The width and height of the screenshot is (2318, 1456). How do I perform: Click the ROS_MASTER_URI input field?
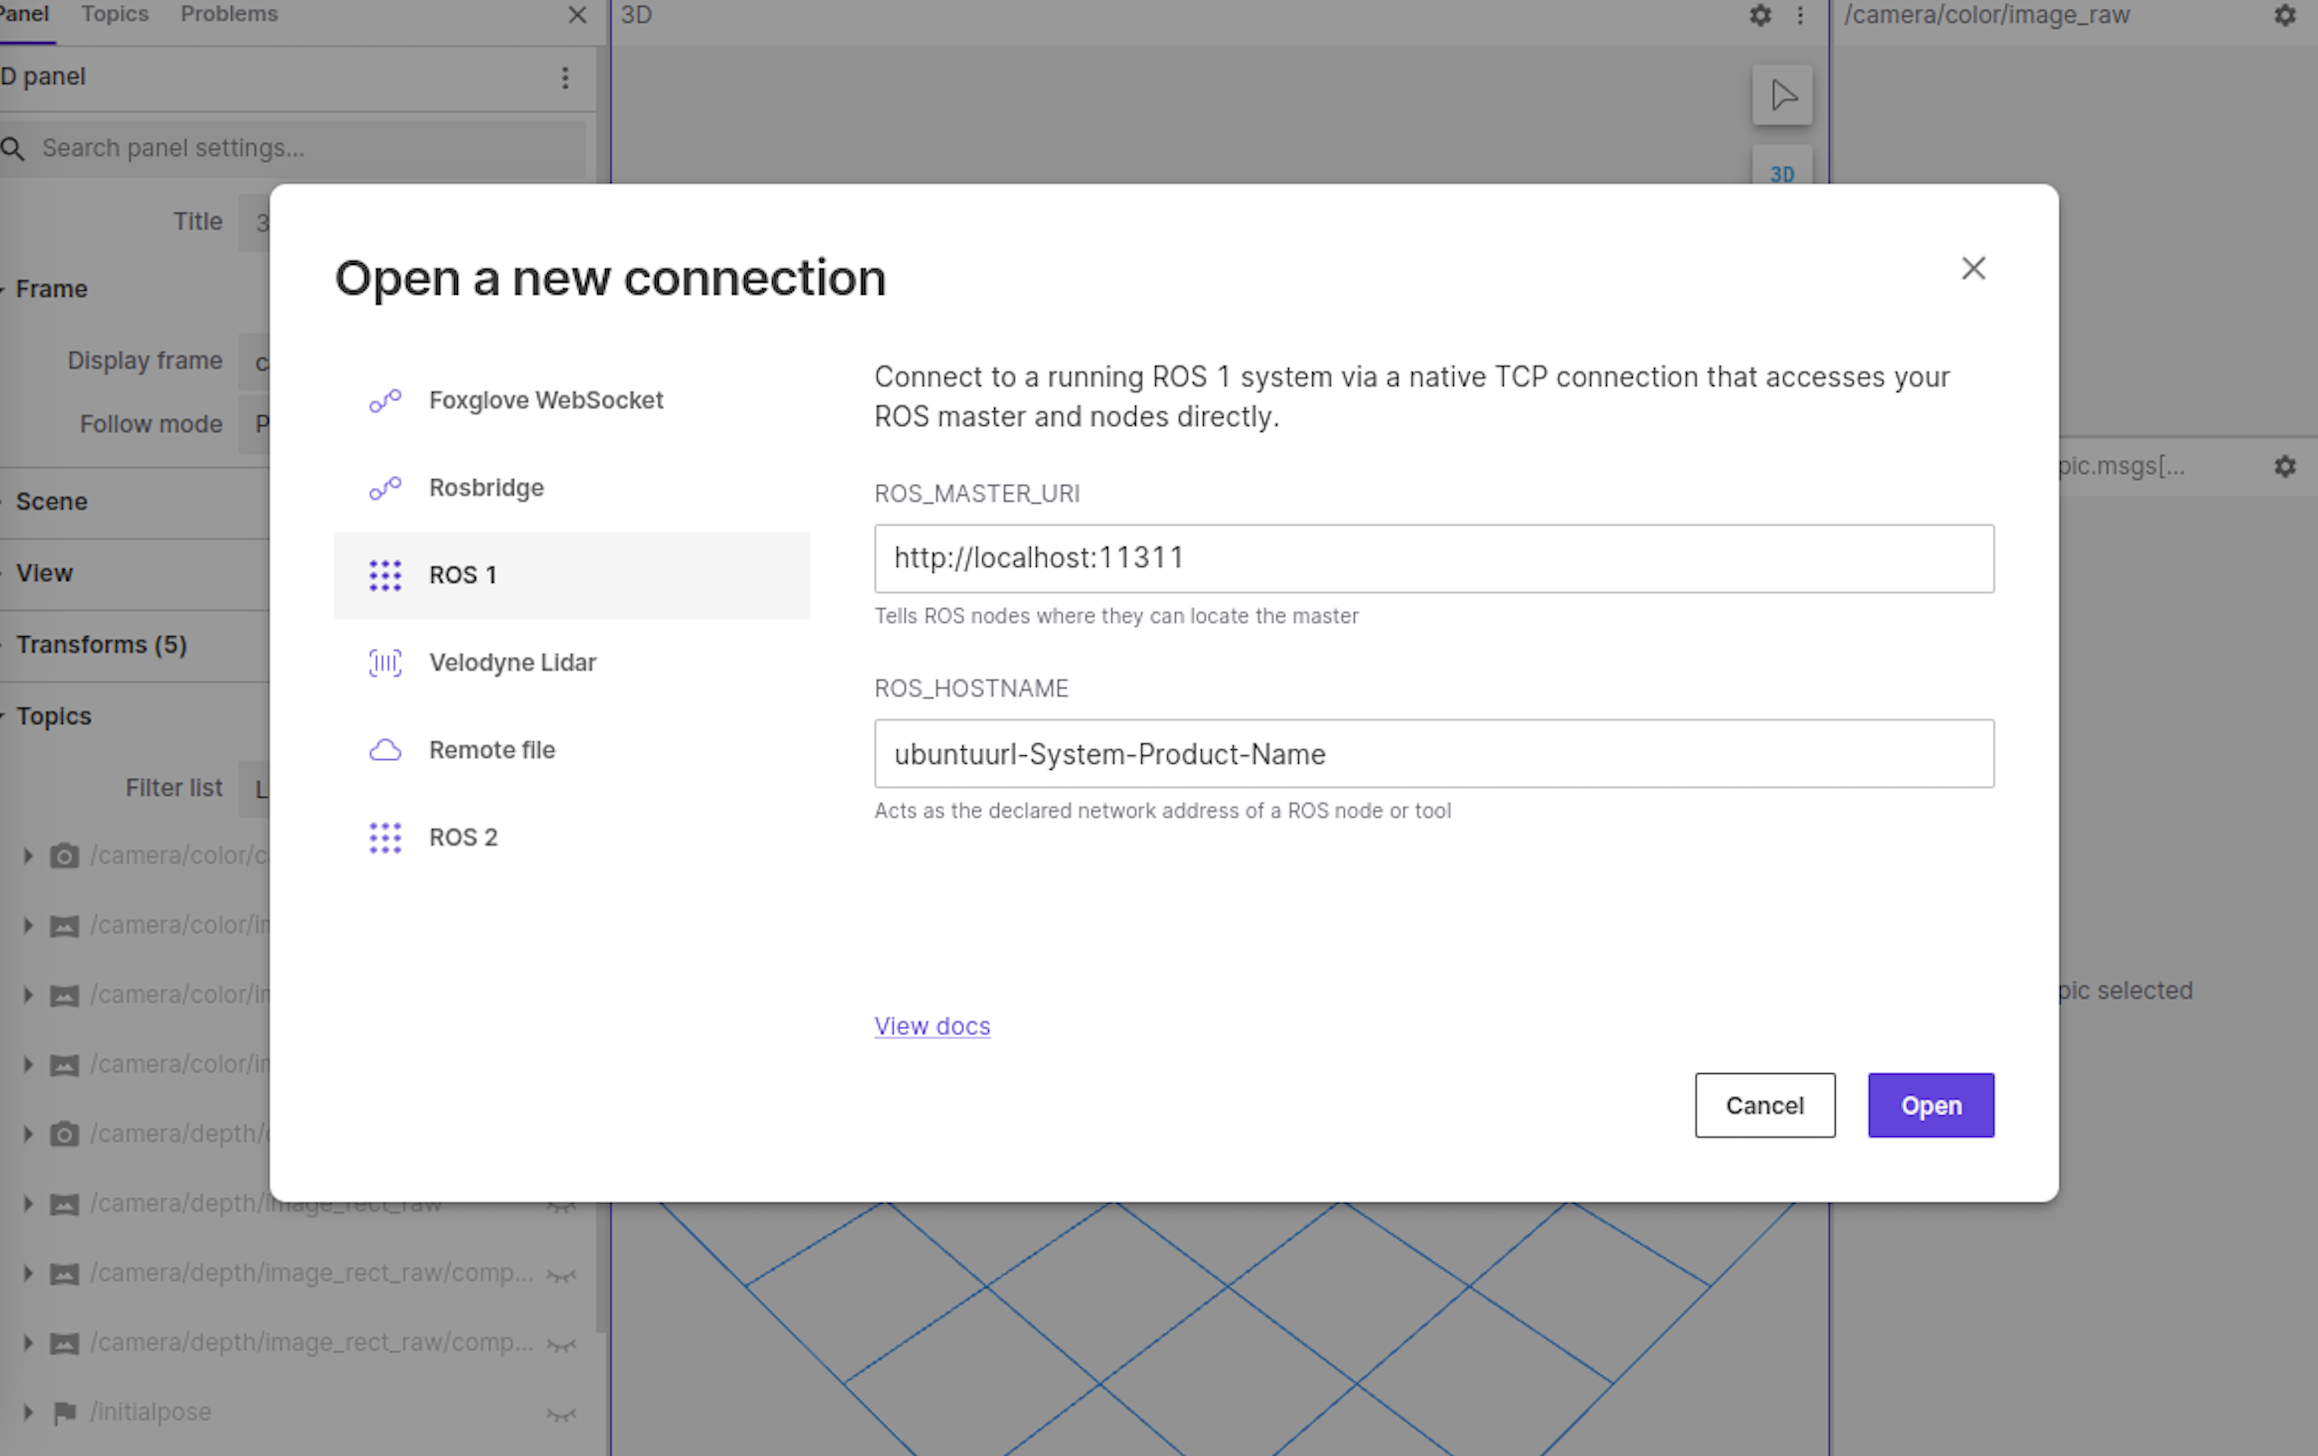tap(1433, 558)
